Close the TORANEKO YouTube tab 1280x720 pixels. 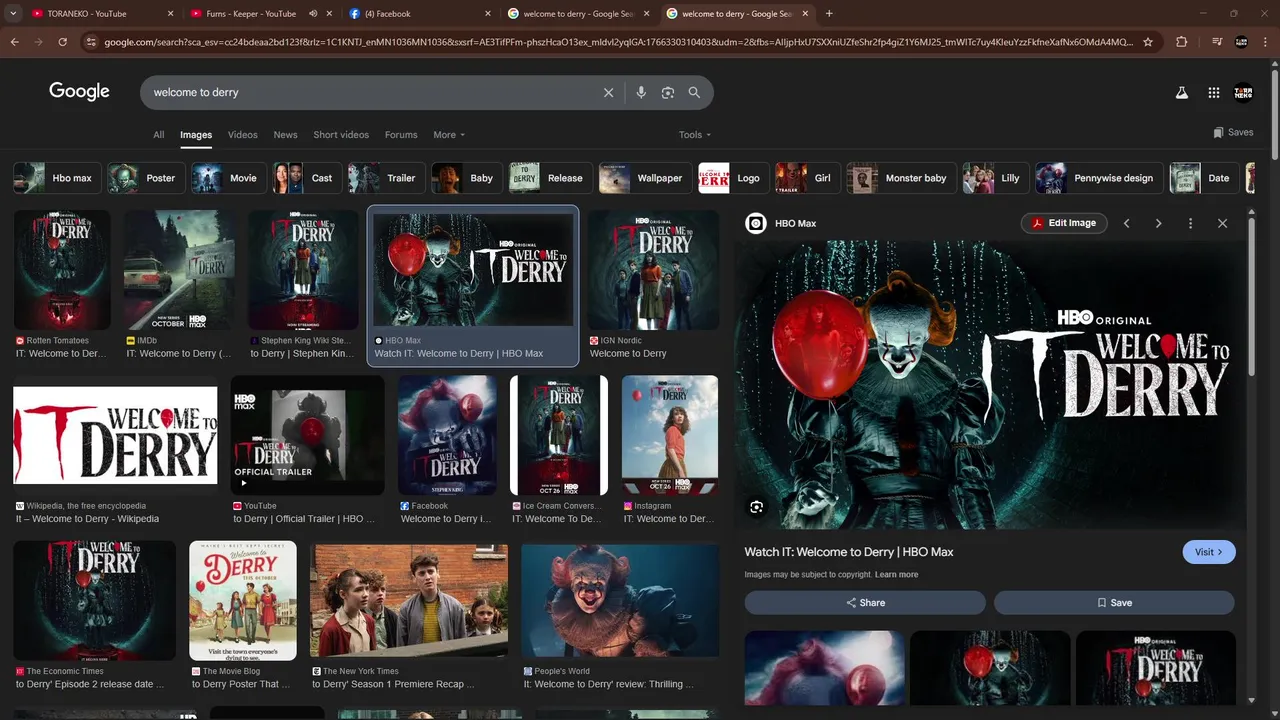tap(170, 14)
